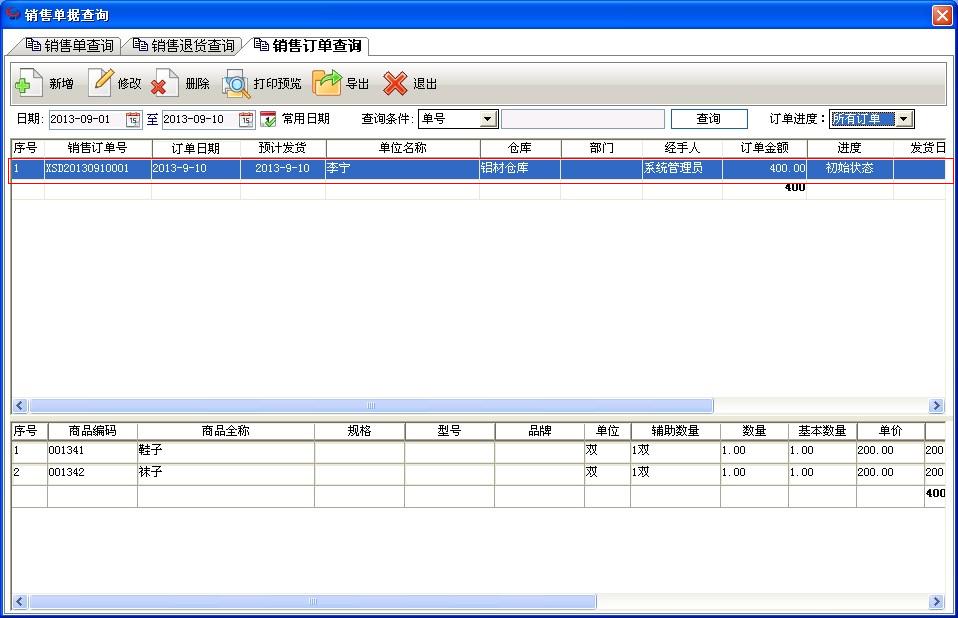958x618 pixels.
Task: Switch to 销售单查询 tab
Action: click(x=70, y=46)
